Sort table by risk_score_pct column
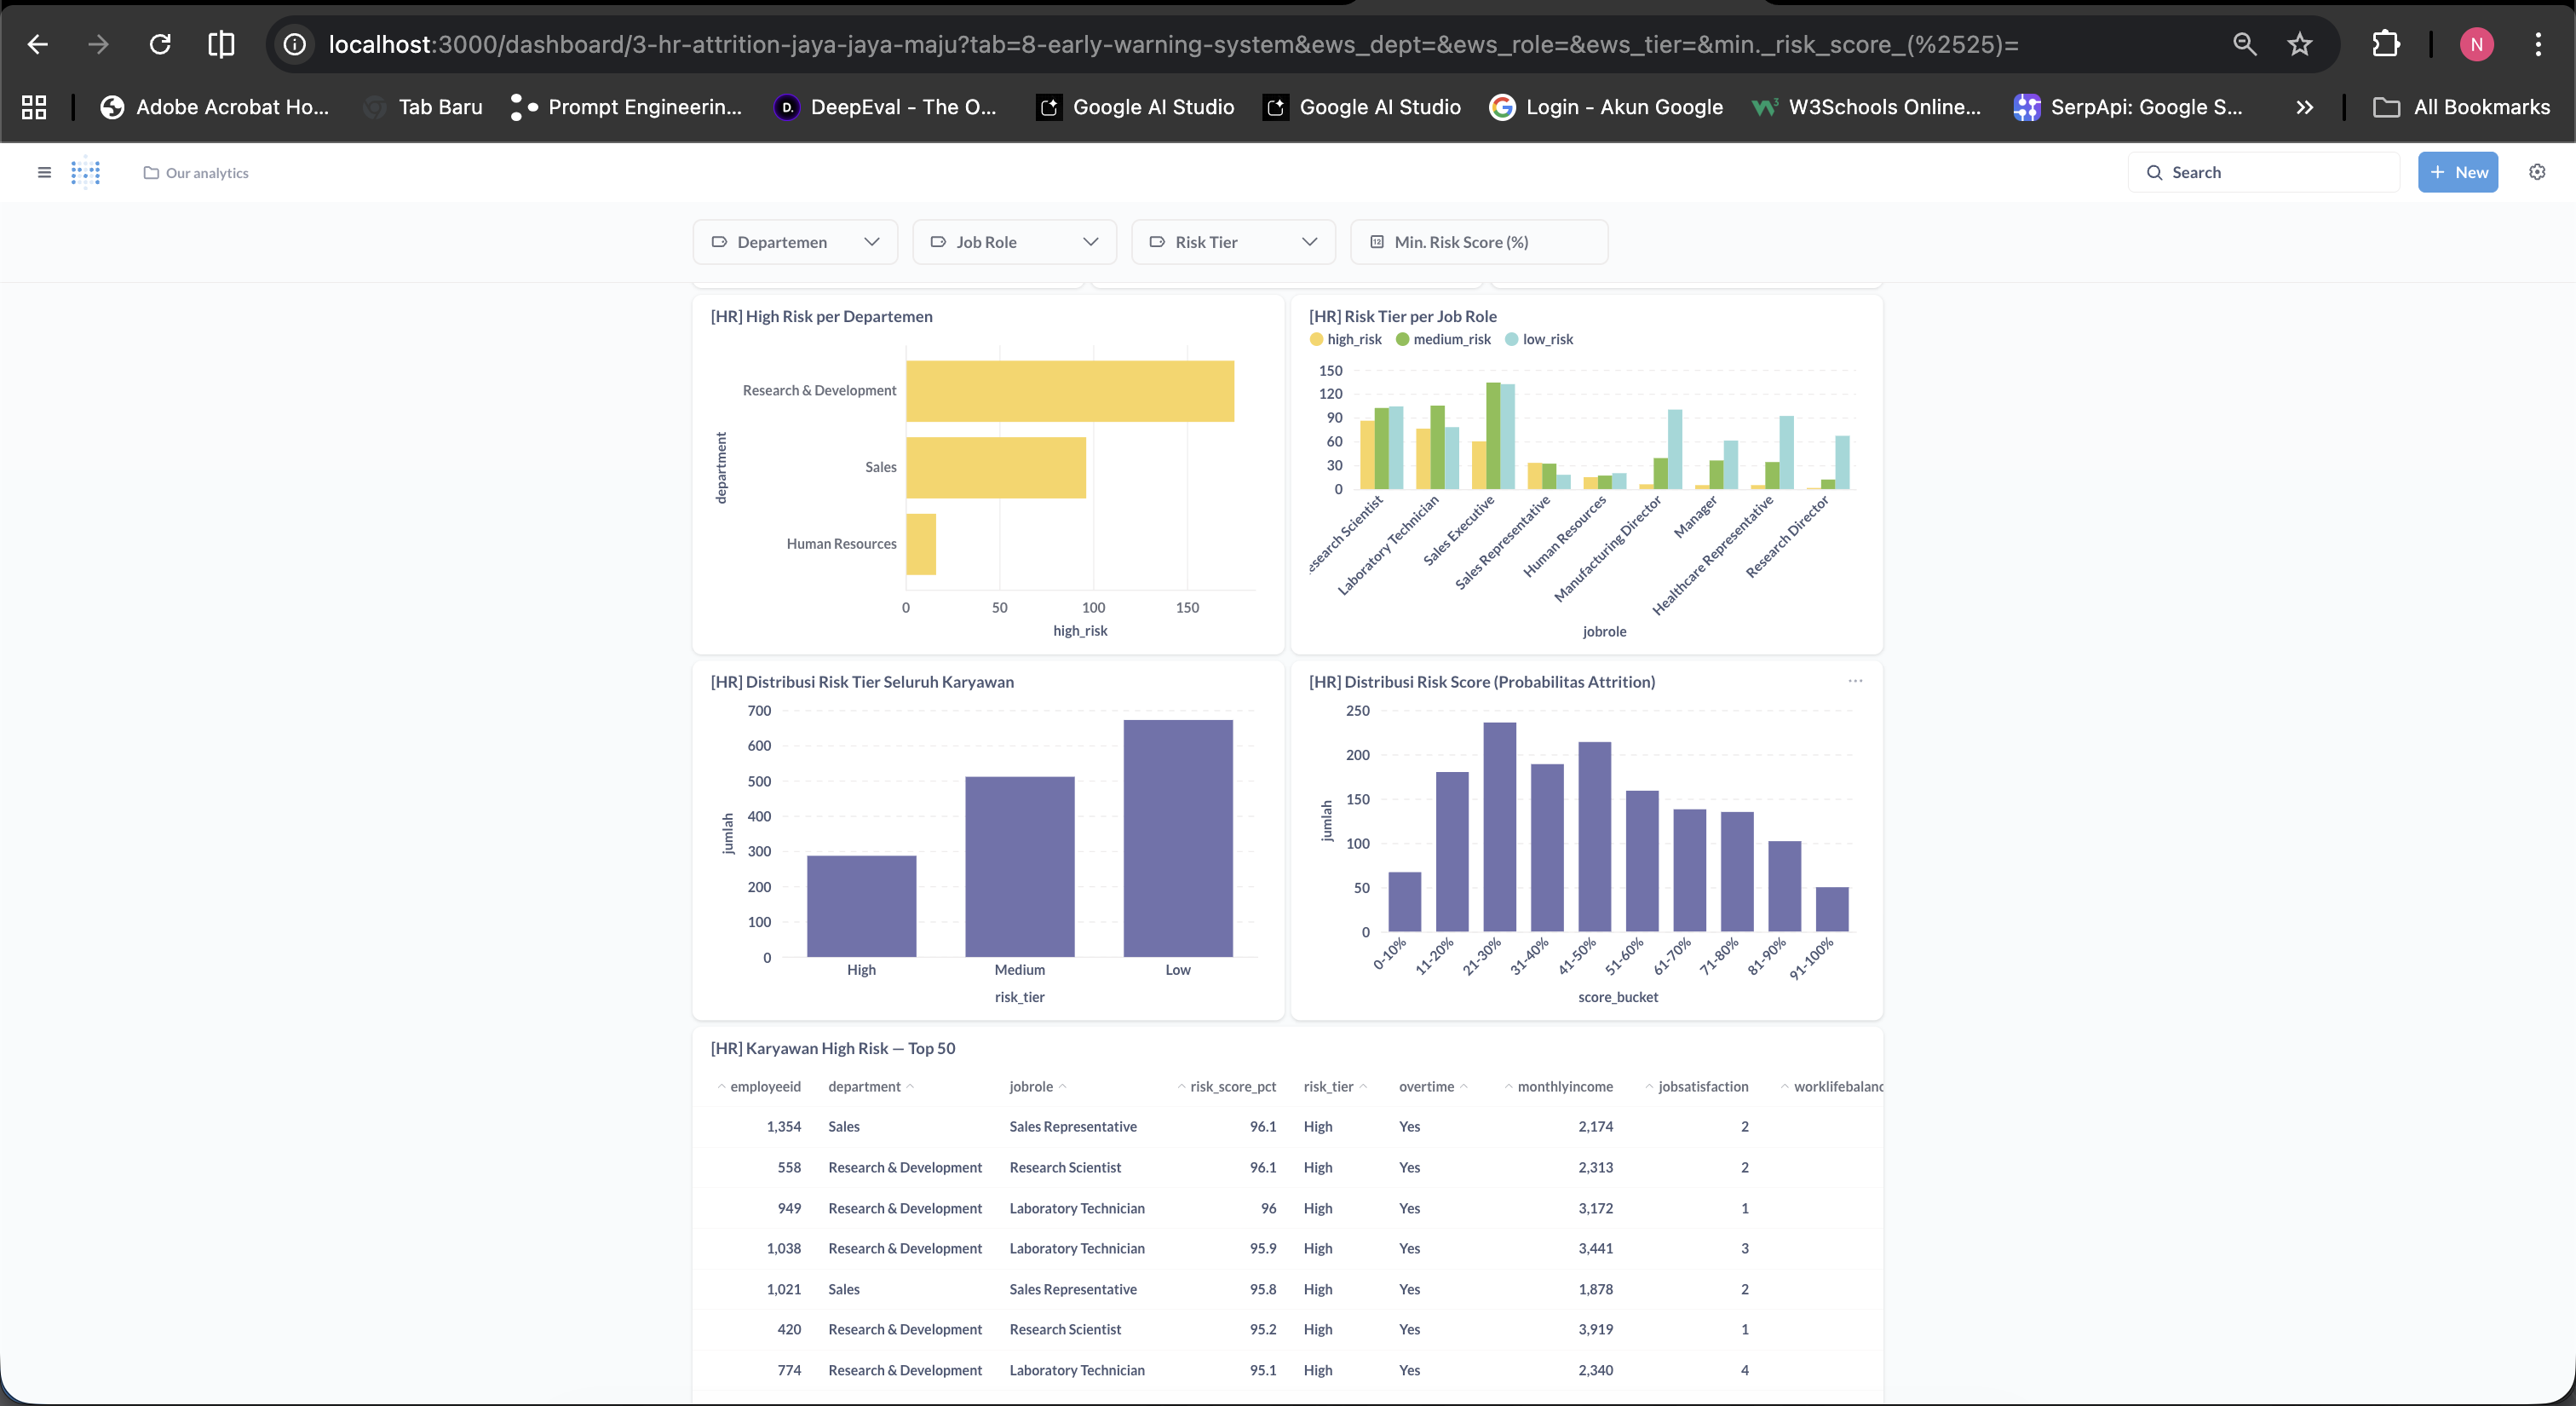The image size is (2576, 1406). point(1226,1086)
